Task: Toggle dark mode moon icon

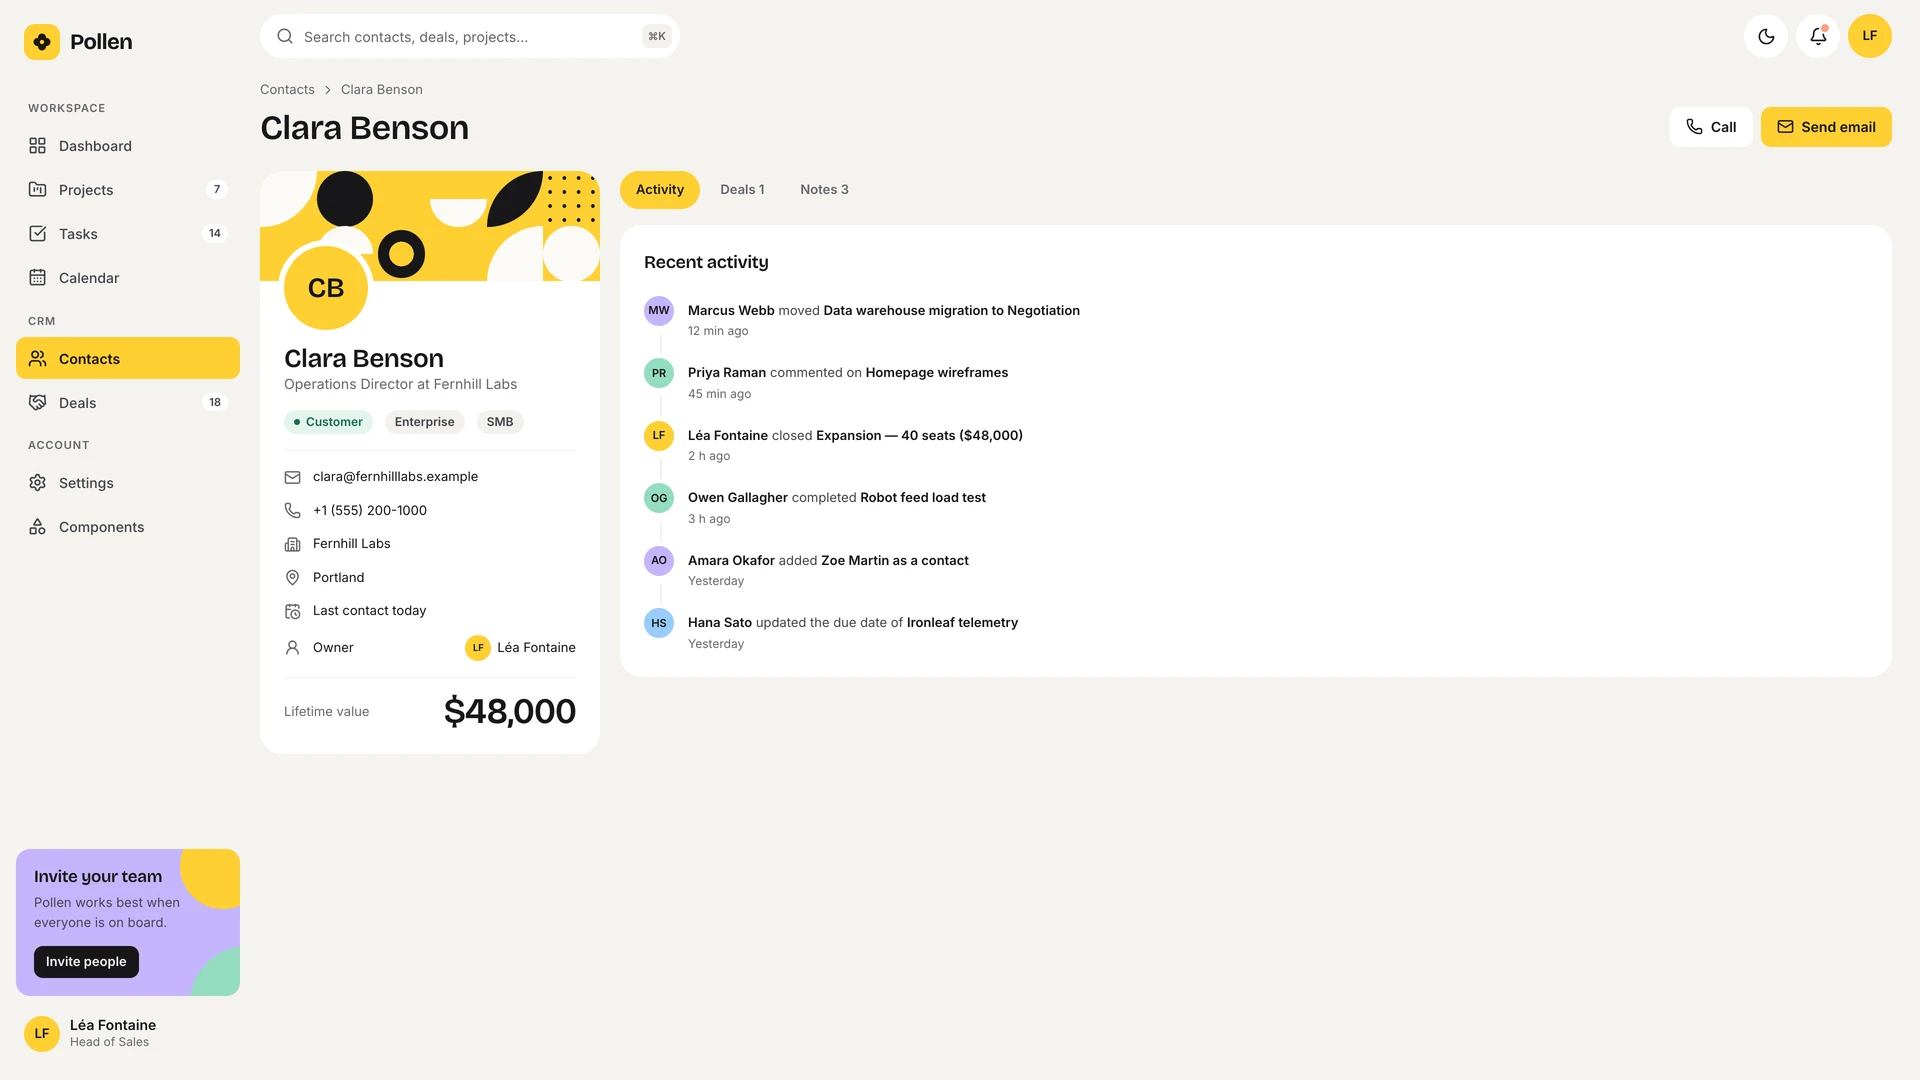Action: click(1766, 36)
